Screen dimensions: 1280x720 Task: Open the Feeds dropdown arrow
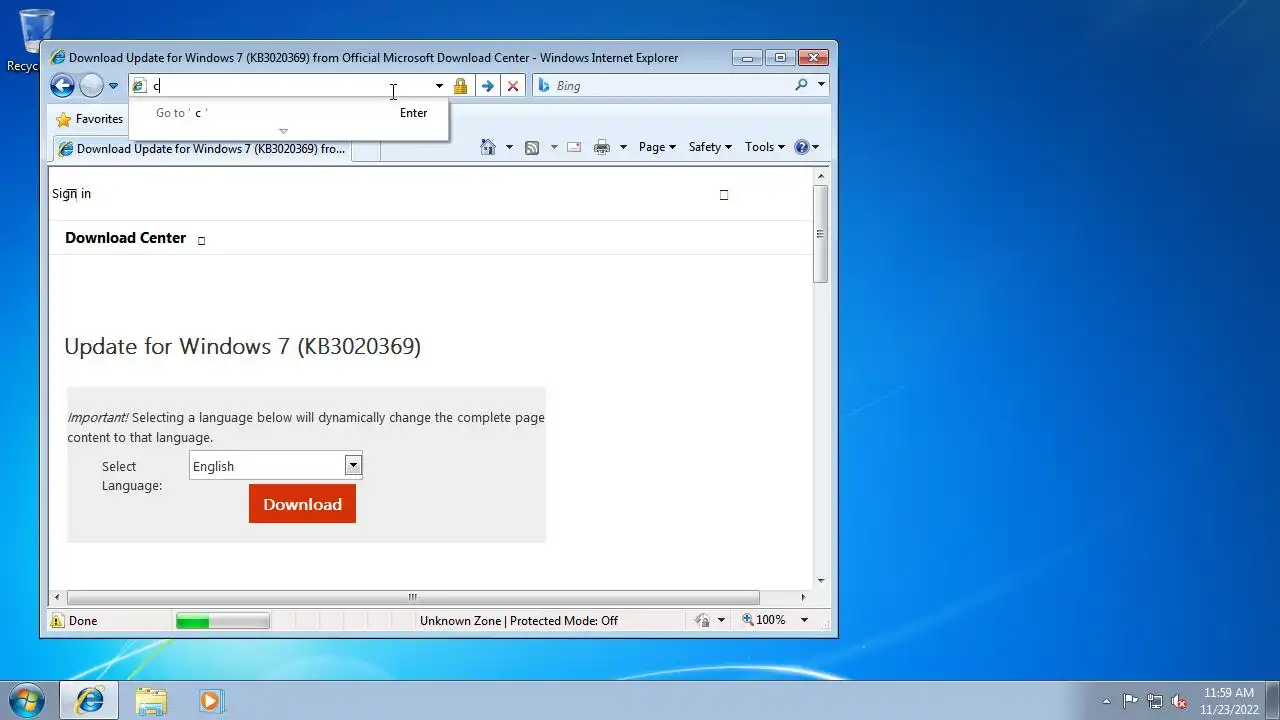pyautogui.click(x=554, y=147)
